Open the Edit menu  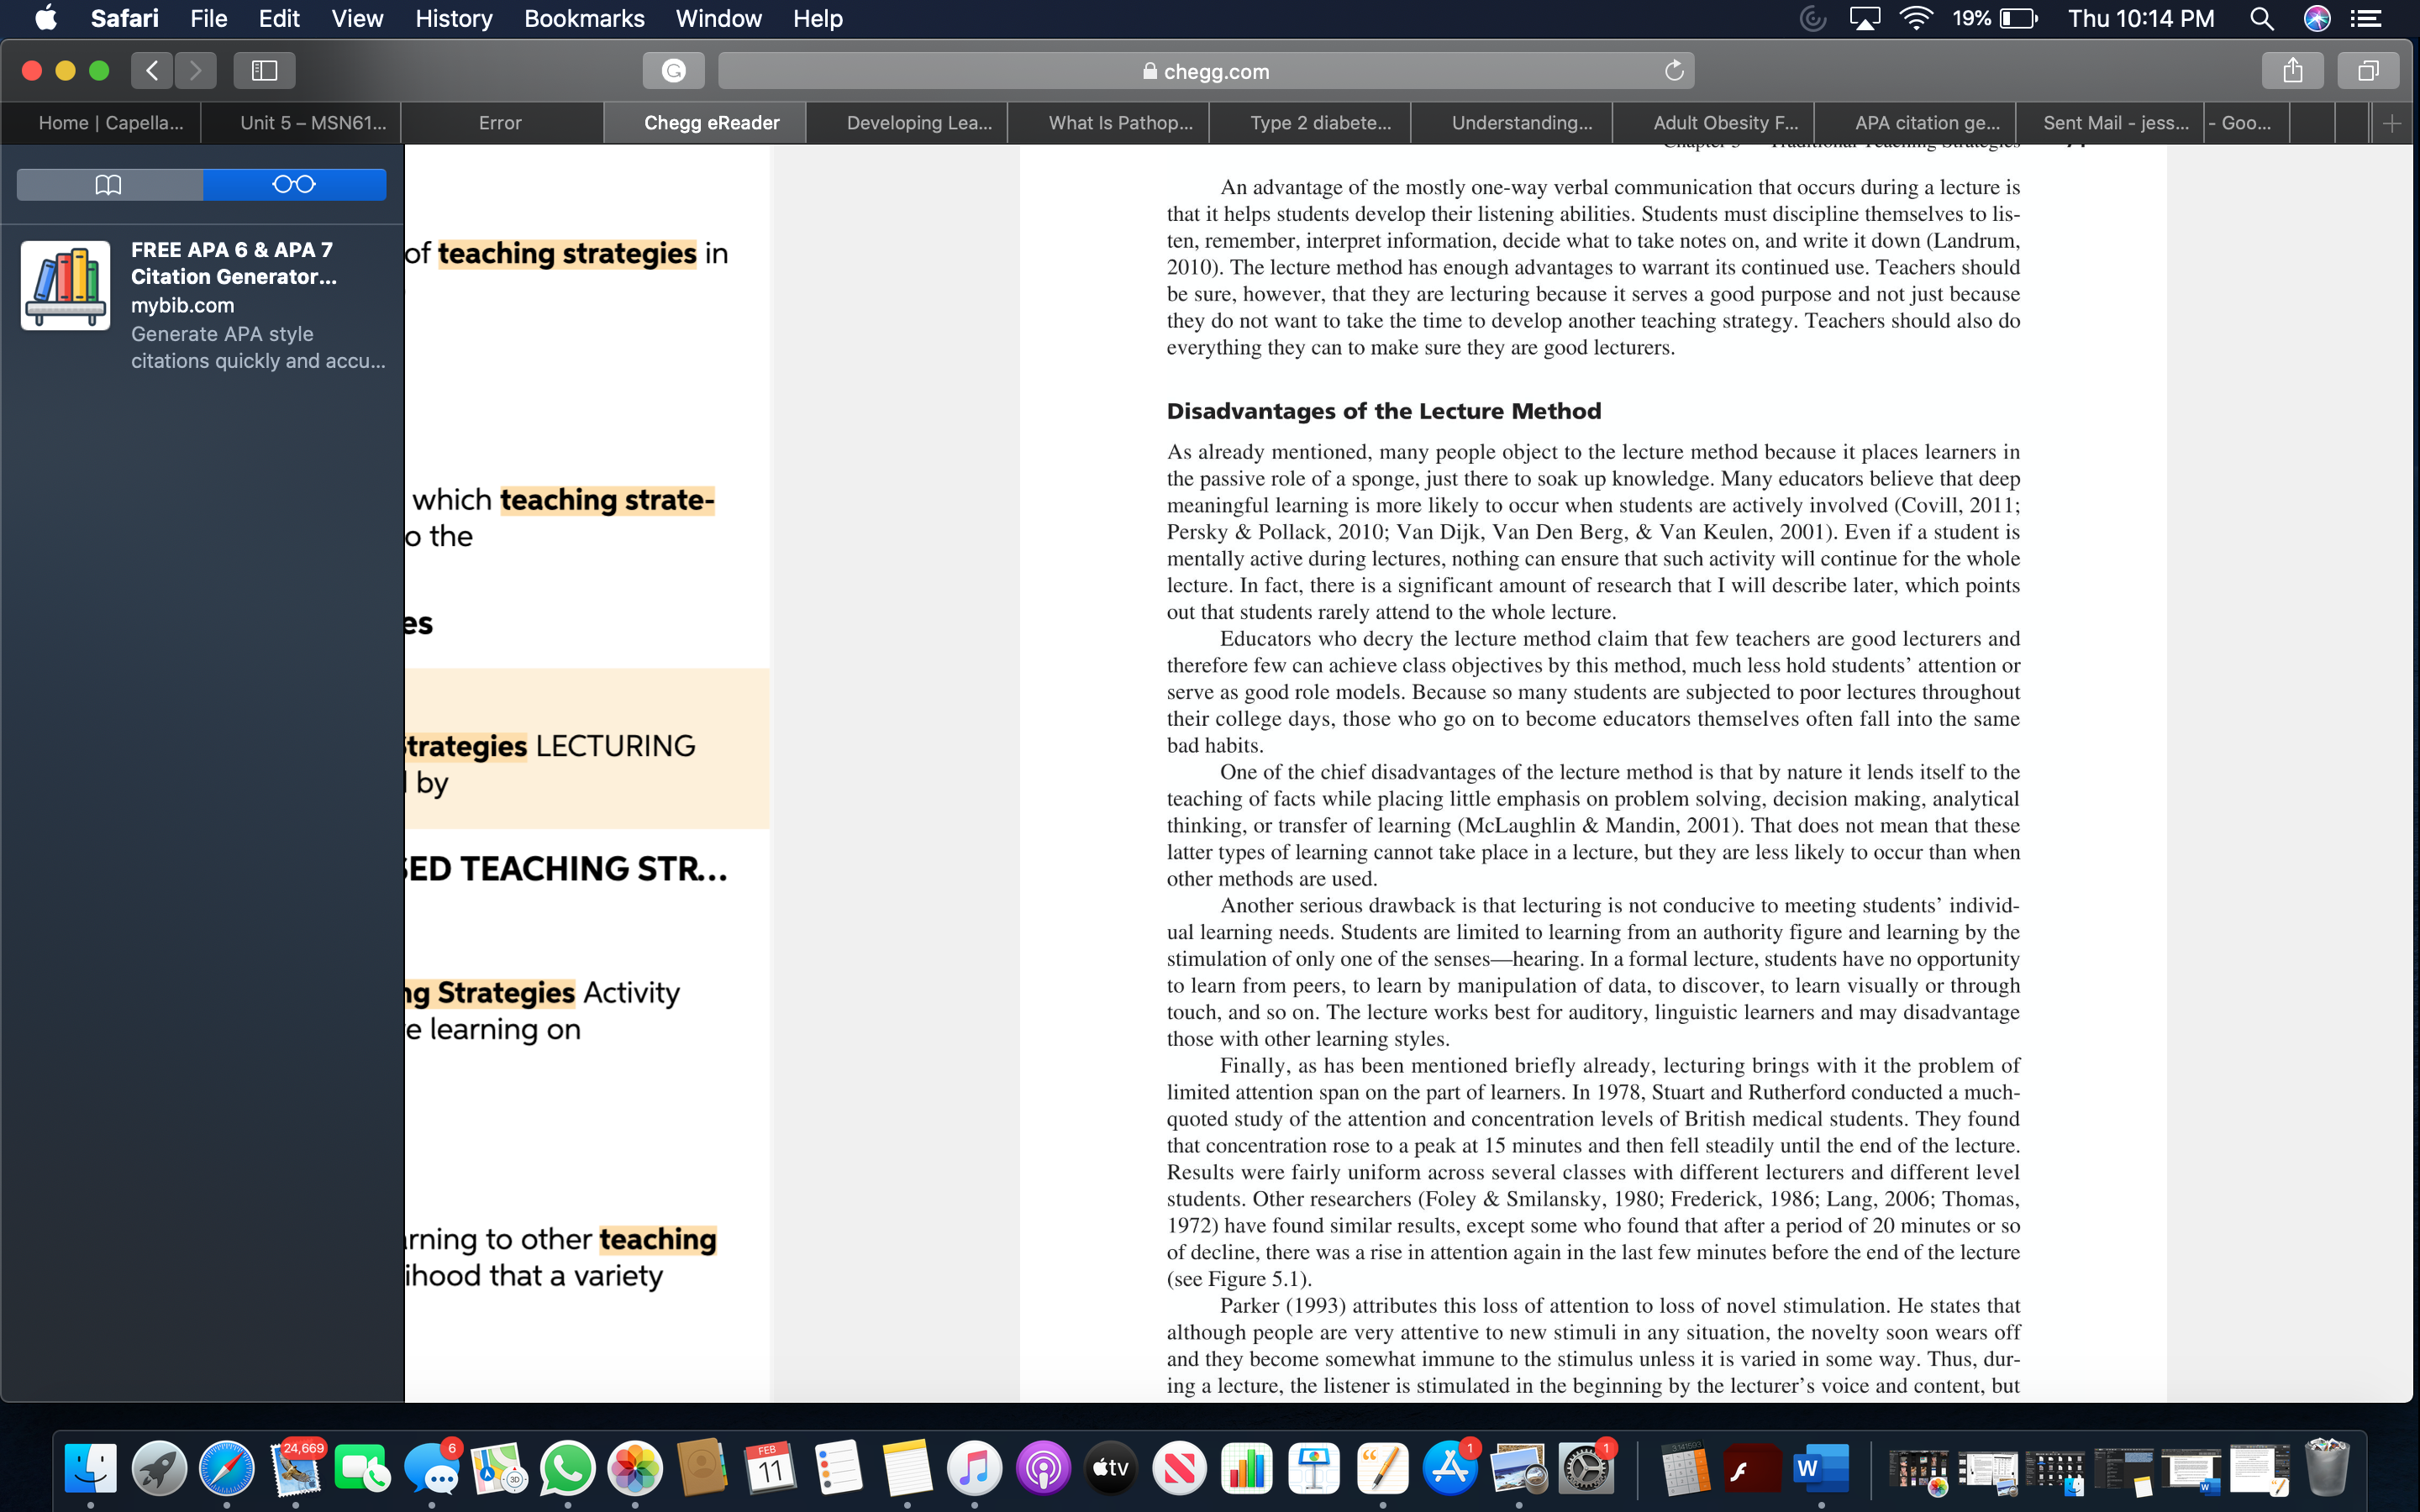tap(279, 18)
